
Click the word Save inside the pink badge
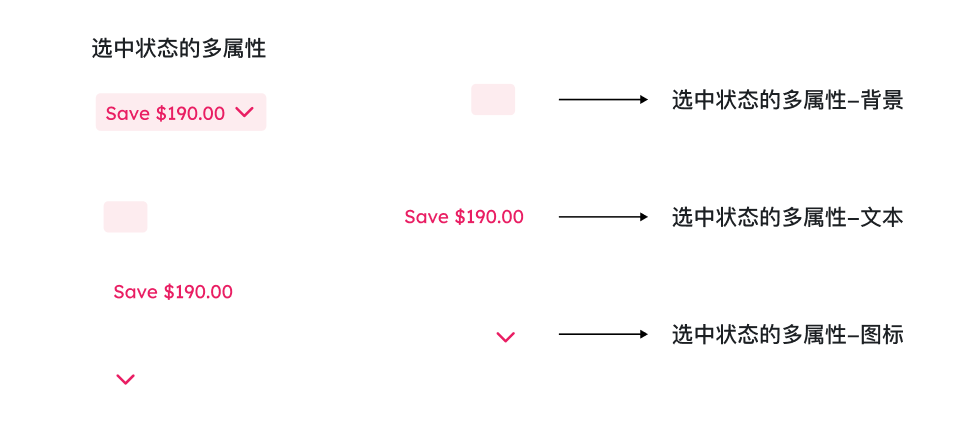[127, 113]
